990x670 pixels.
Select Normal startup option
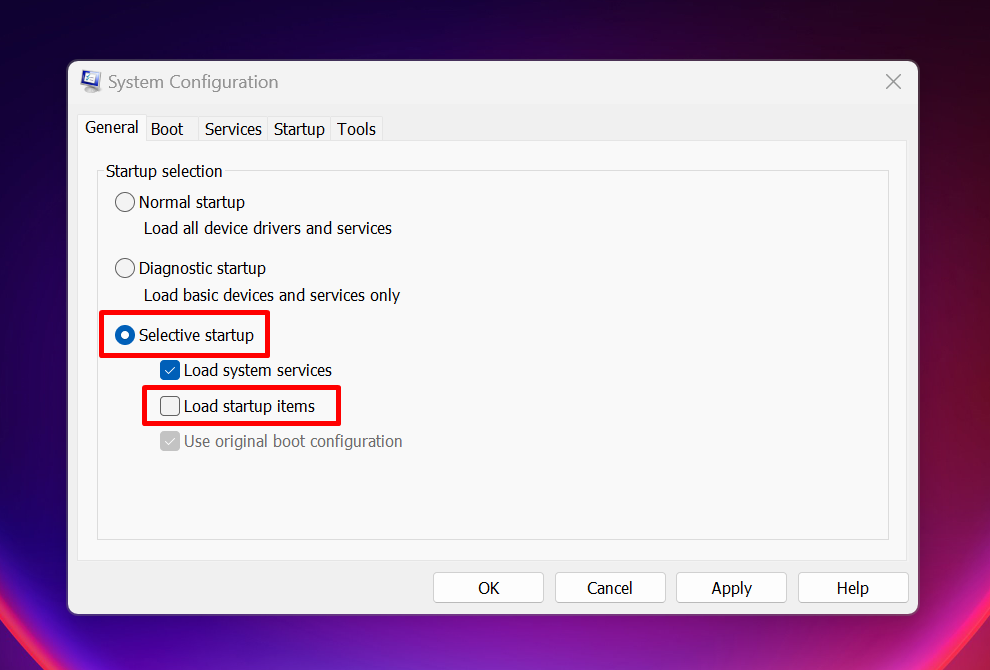[125, 201]
